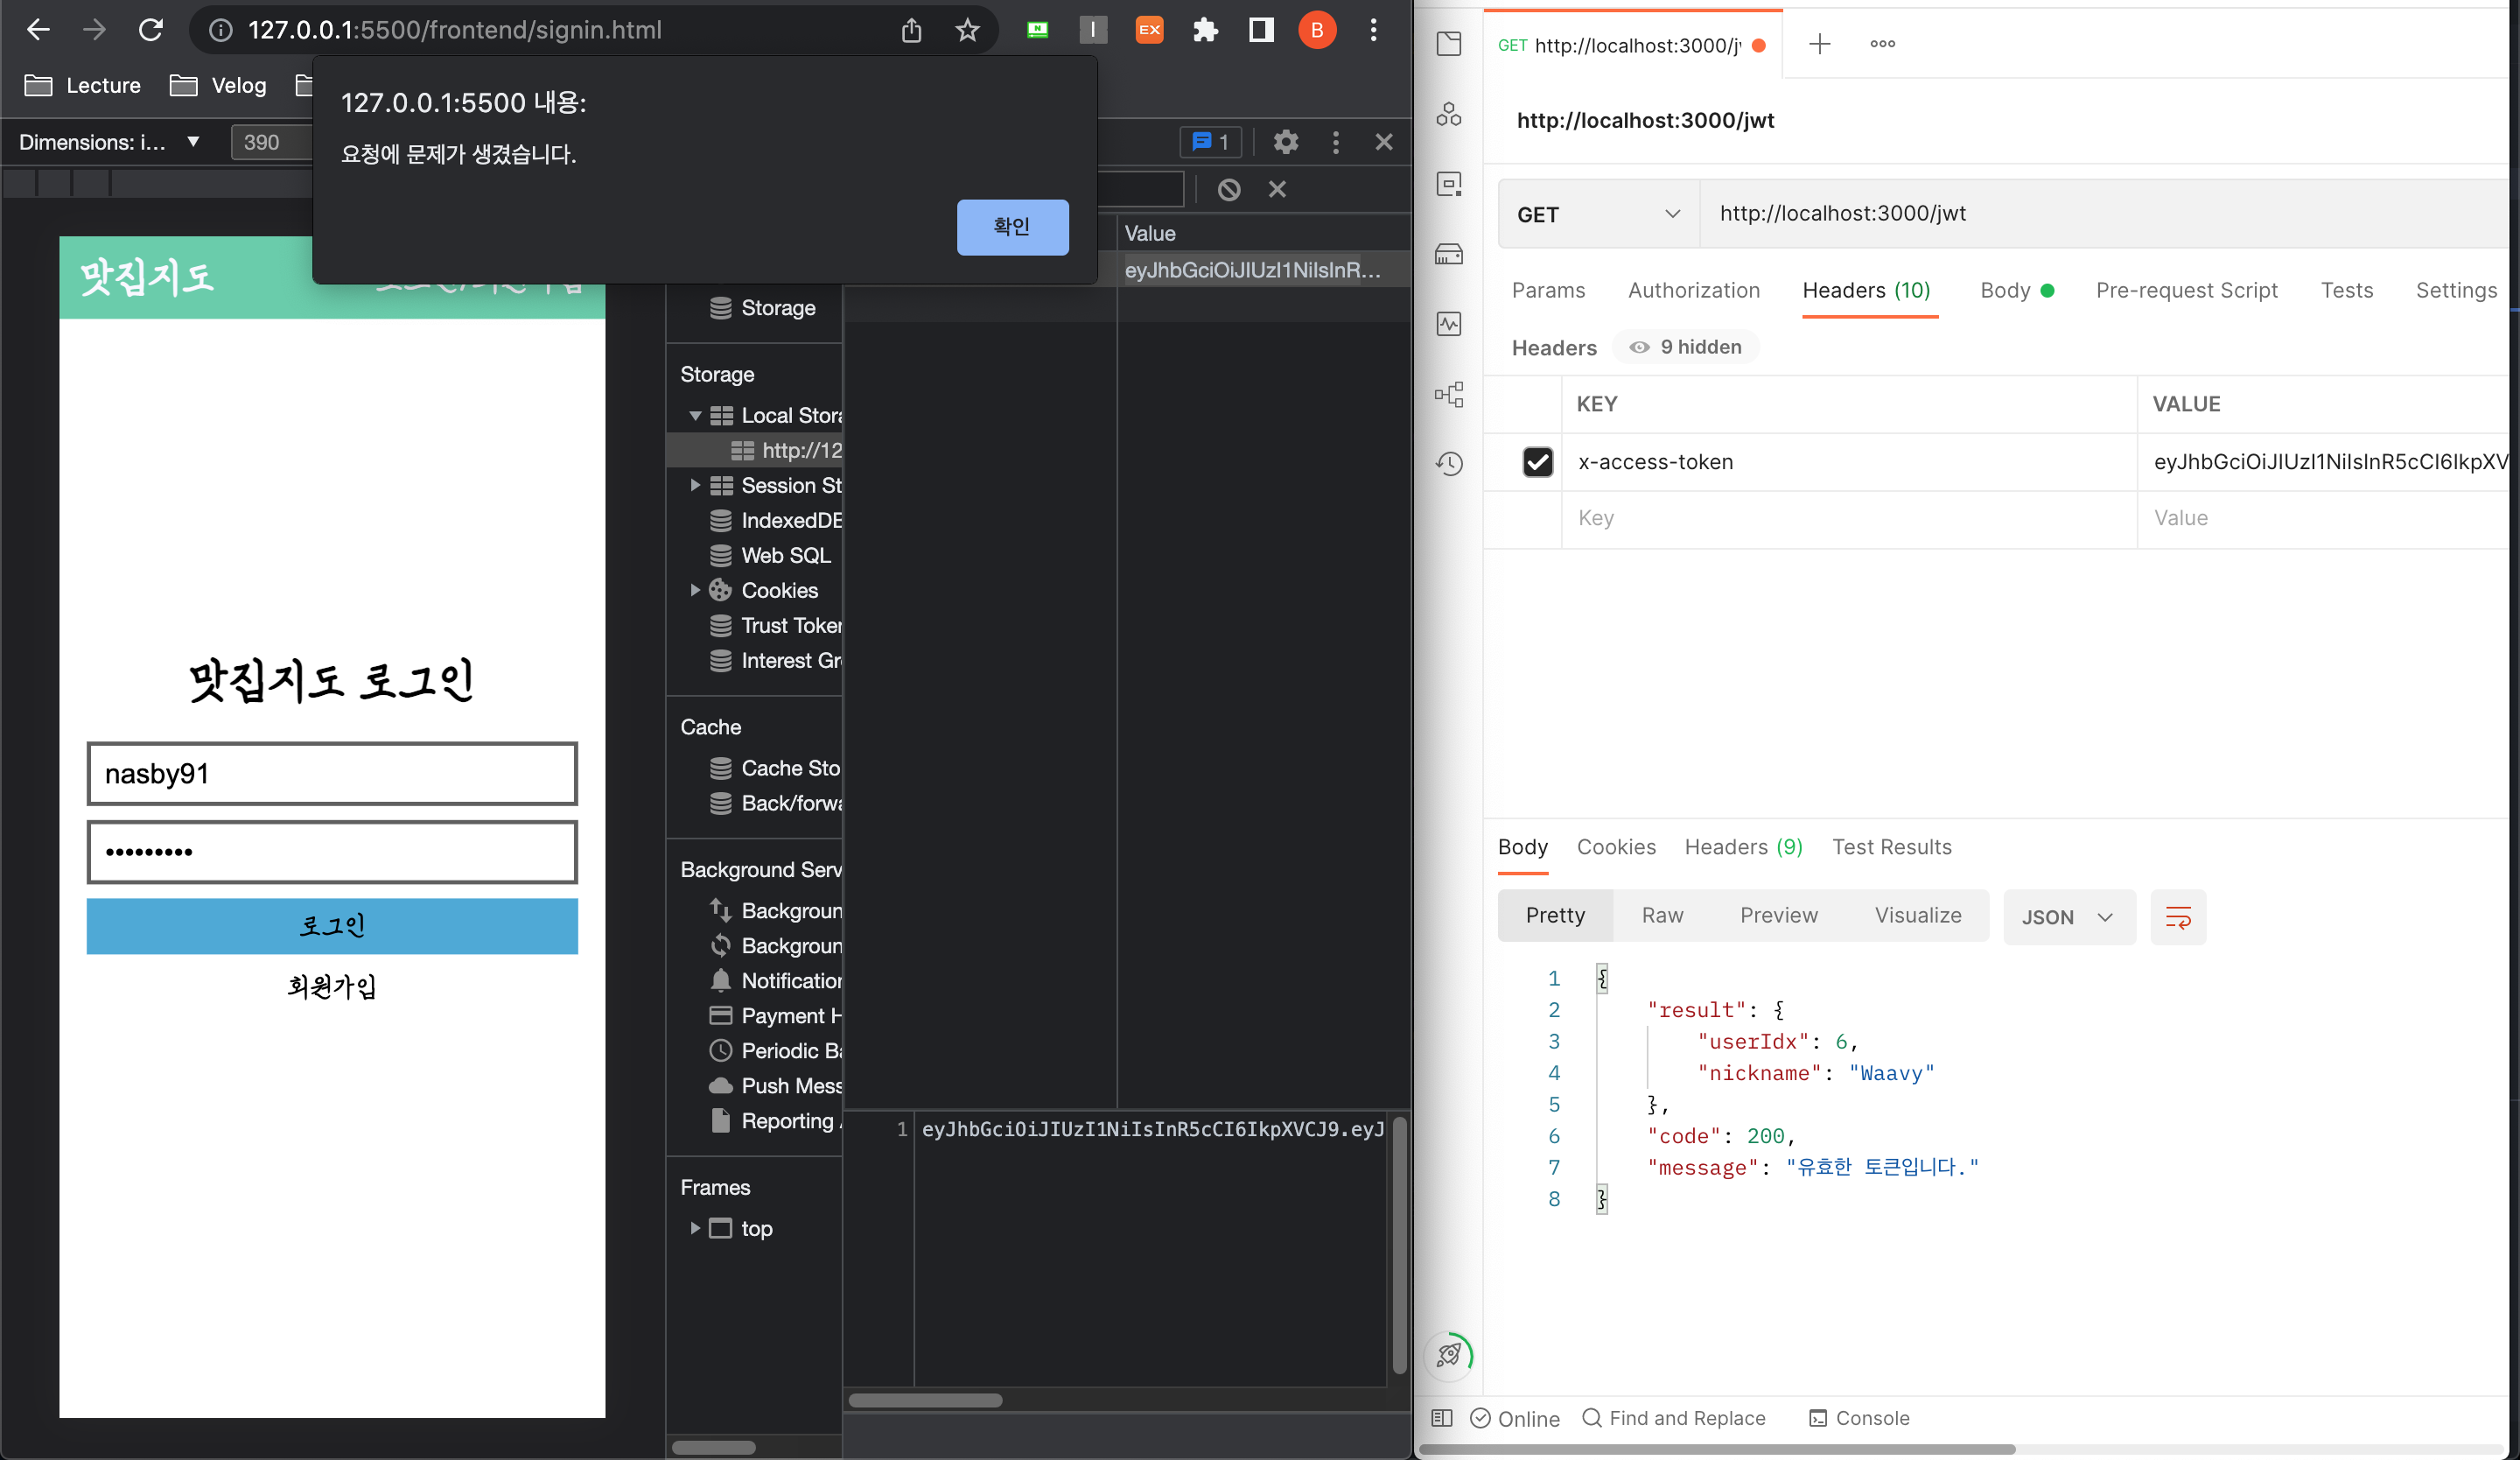The height and width of the screenshot is (1460, 2520).
Task: Uncheck the x-access-token header checkbox
Action: (1537, 462)
